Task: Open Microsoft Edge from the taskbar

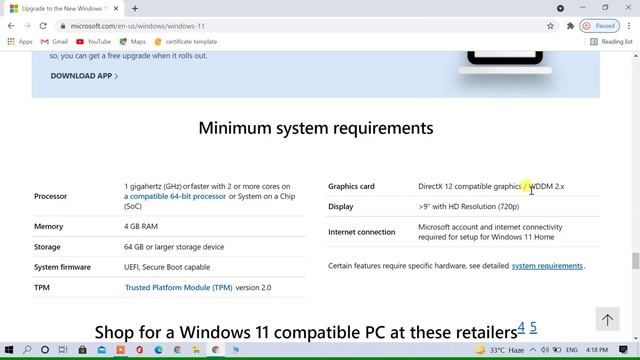Action: (158, 350)
